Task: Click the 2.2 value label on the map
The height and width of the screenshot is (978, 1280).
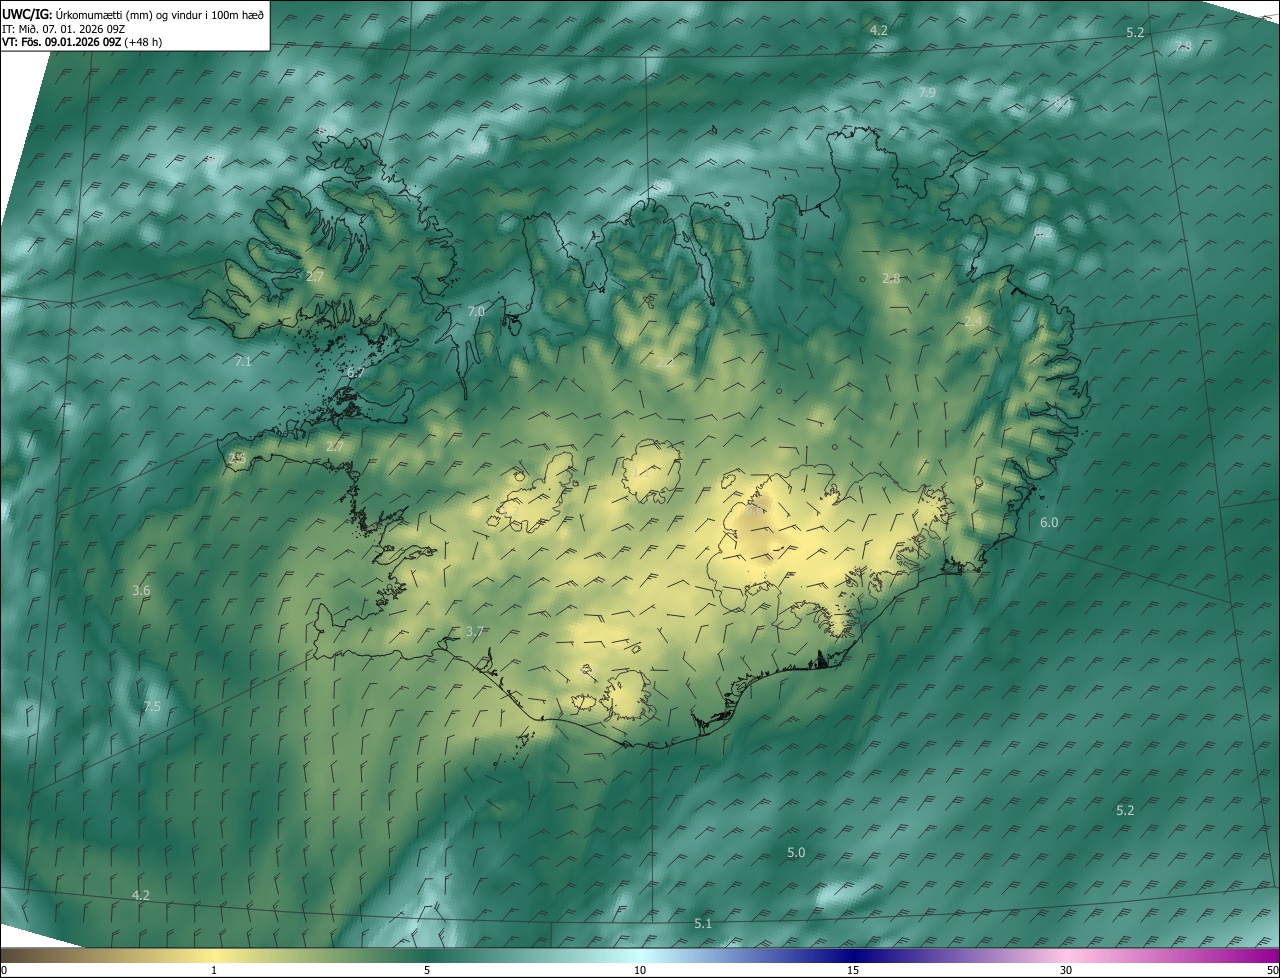Action: (665, 362)
